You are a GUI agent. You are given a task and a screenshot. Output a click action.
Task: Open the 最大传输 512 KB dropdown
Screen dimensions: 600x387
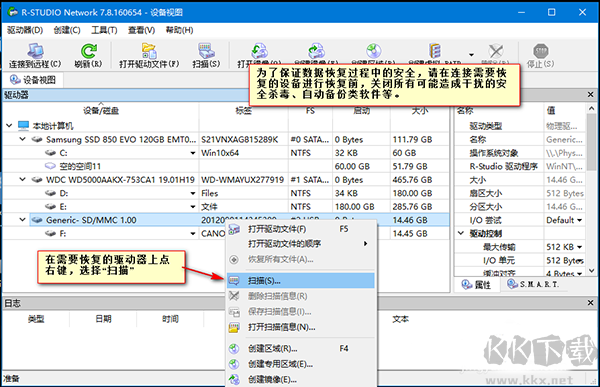579,247
